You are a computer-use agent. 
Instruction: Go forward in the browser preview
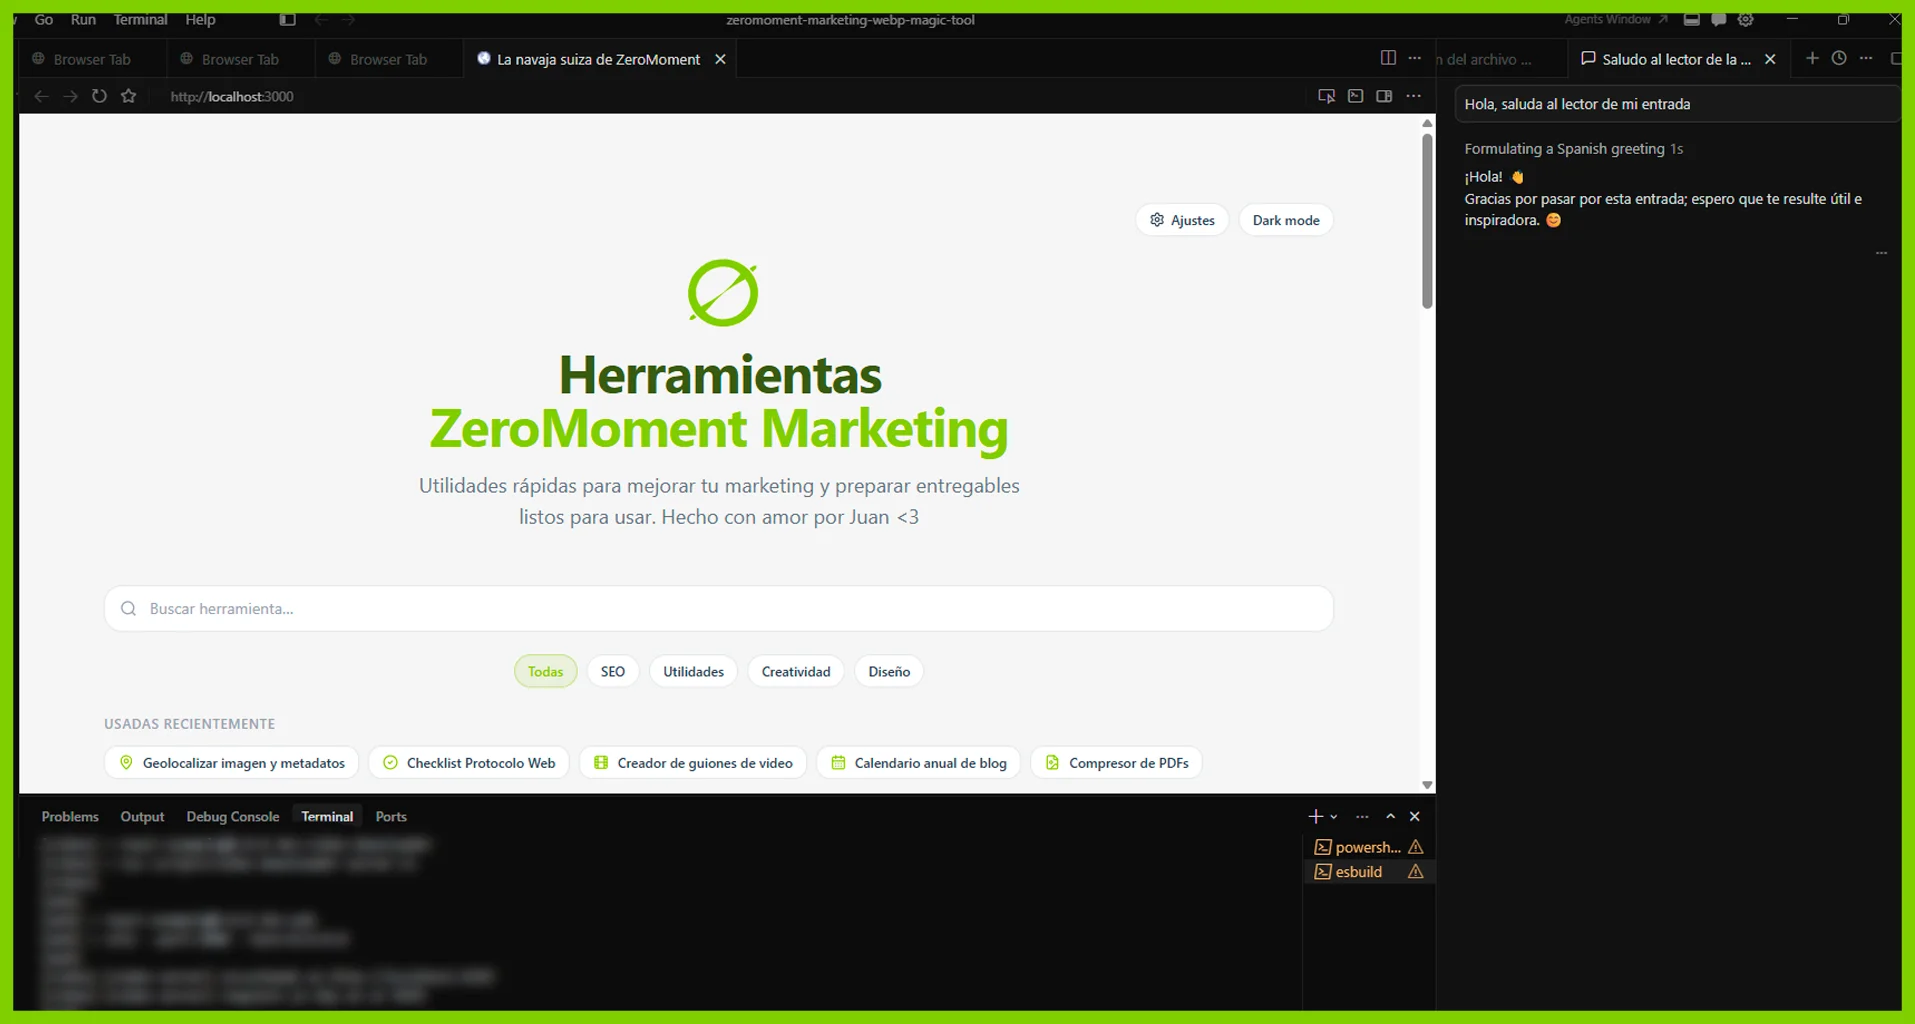[70, 96]
